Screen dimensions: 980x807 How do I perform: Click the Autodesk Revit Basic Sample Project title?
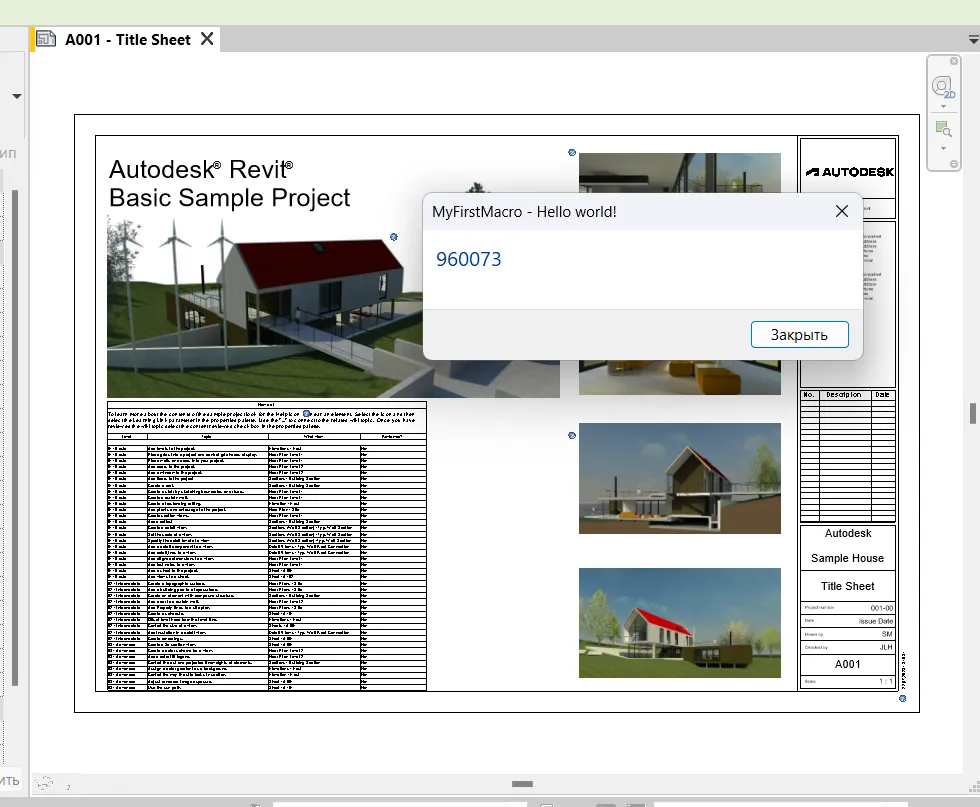[x=229, y=183]
